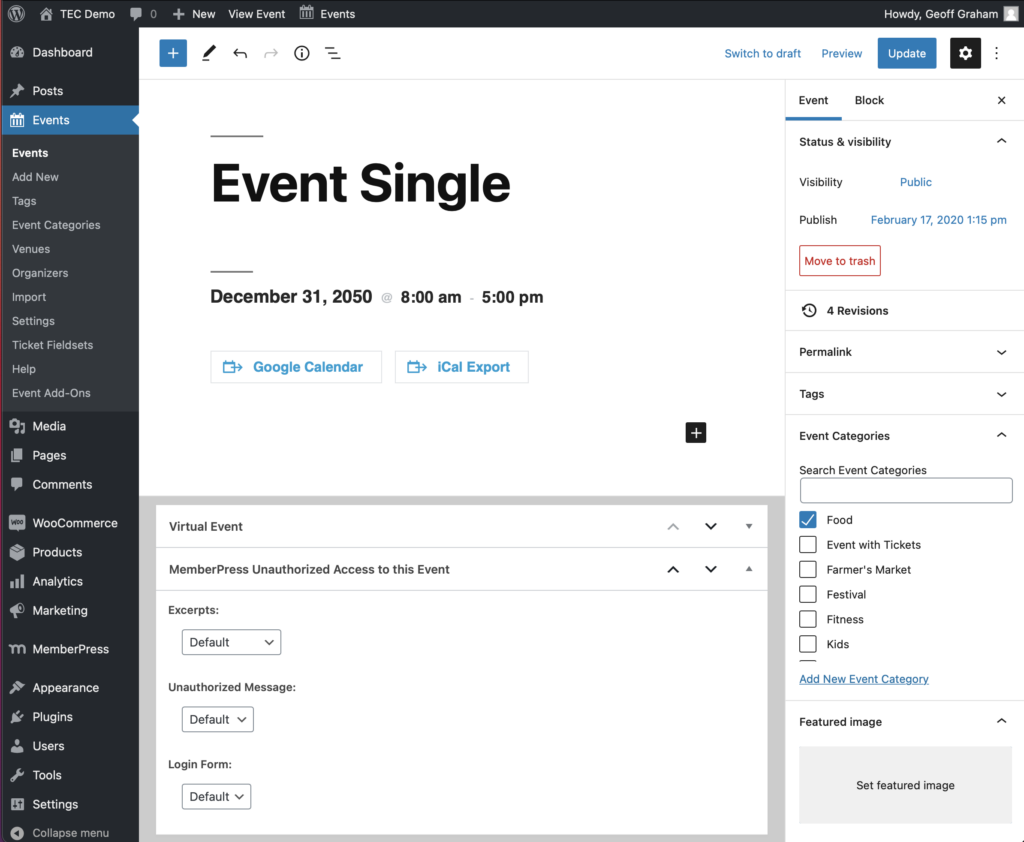The height and width of the screenshot is (842, 1024).
Task: Click the Search Event Categories field
Action: [906, 490]
